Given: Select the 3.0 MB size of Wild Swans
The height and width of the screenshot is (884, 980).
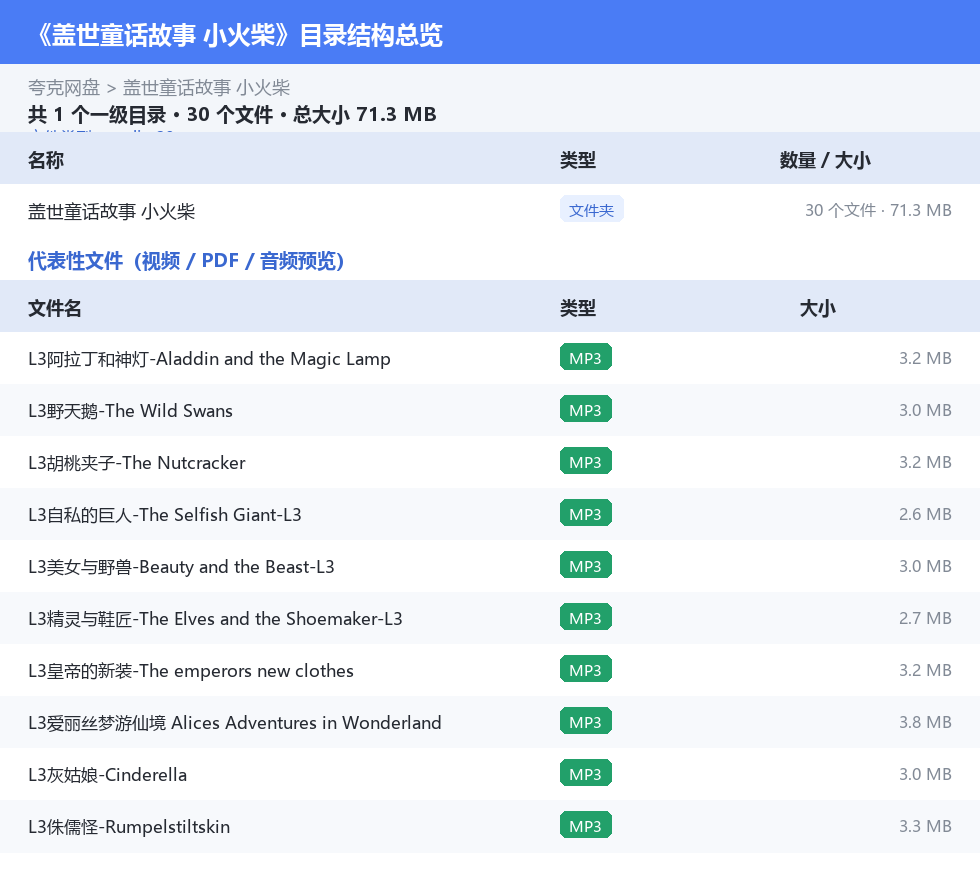Looking at the screenshot, I should tap(925, 410).
